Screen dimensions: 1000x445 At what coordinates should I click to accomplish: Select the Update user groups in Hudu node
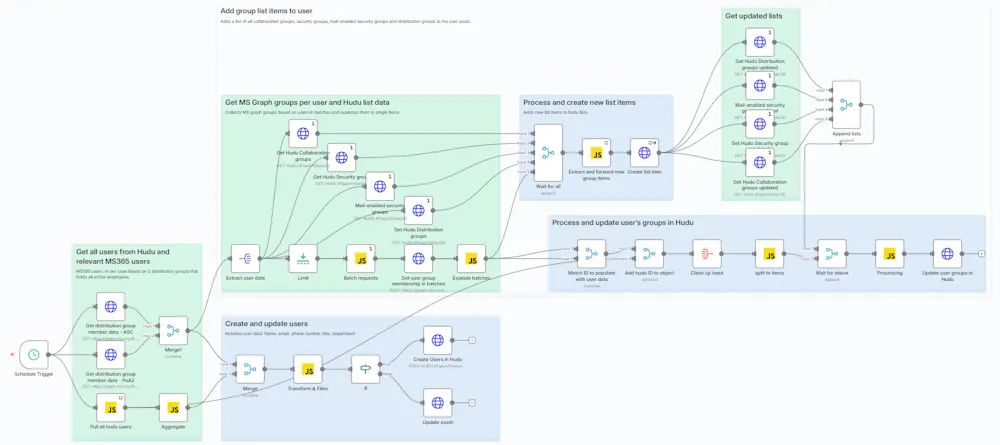tap(947, 254)
